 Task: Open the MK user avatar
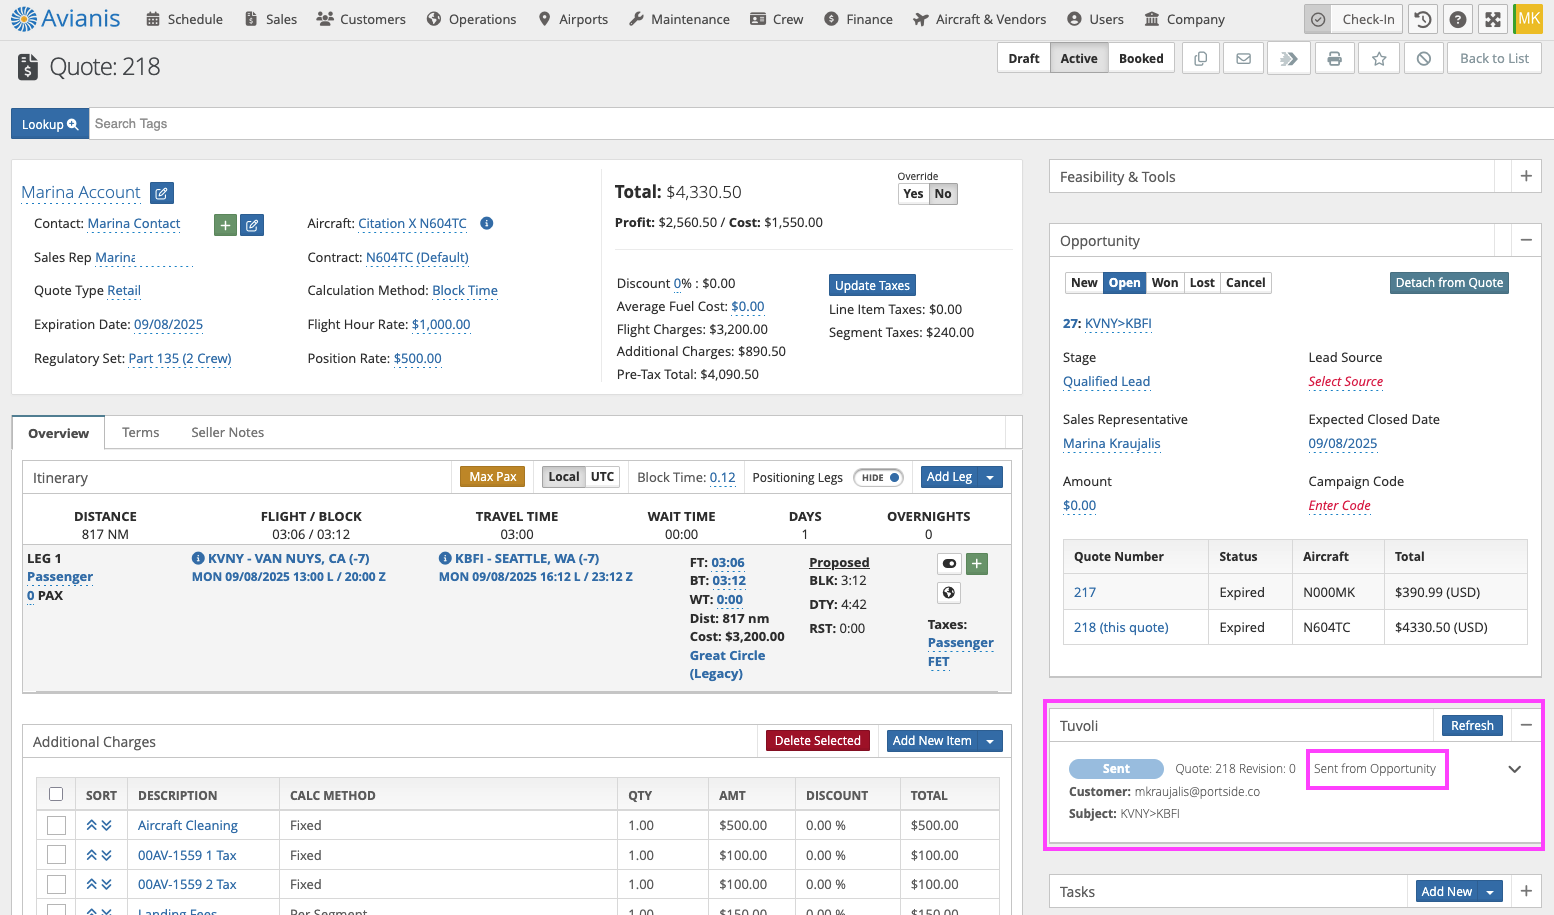coord(1529,19)
